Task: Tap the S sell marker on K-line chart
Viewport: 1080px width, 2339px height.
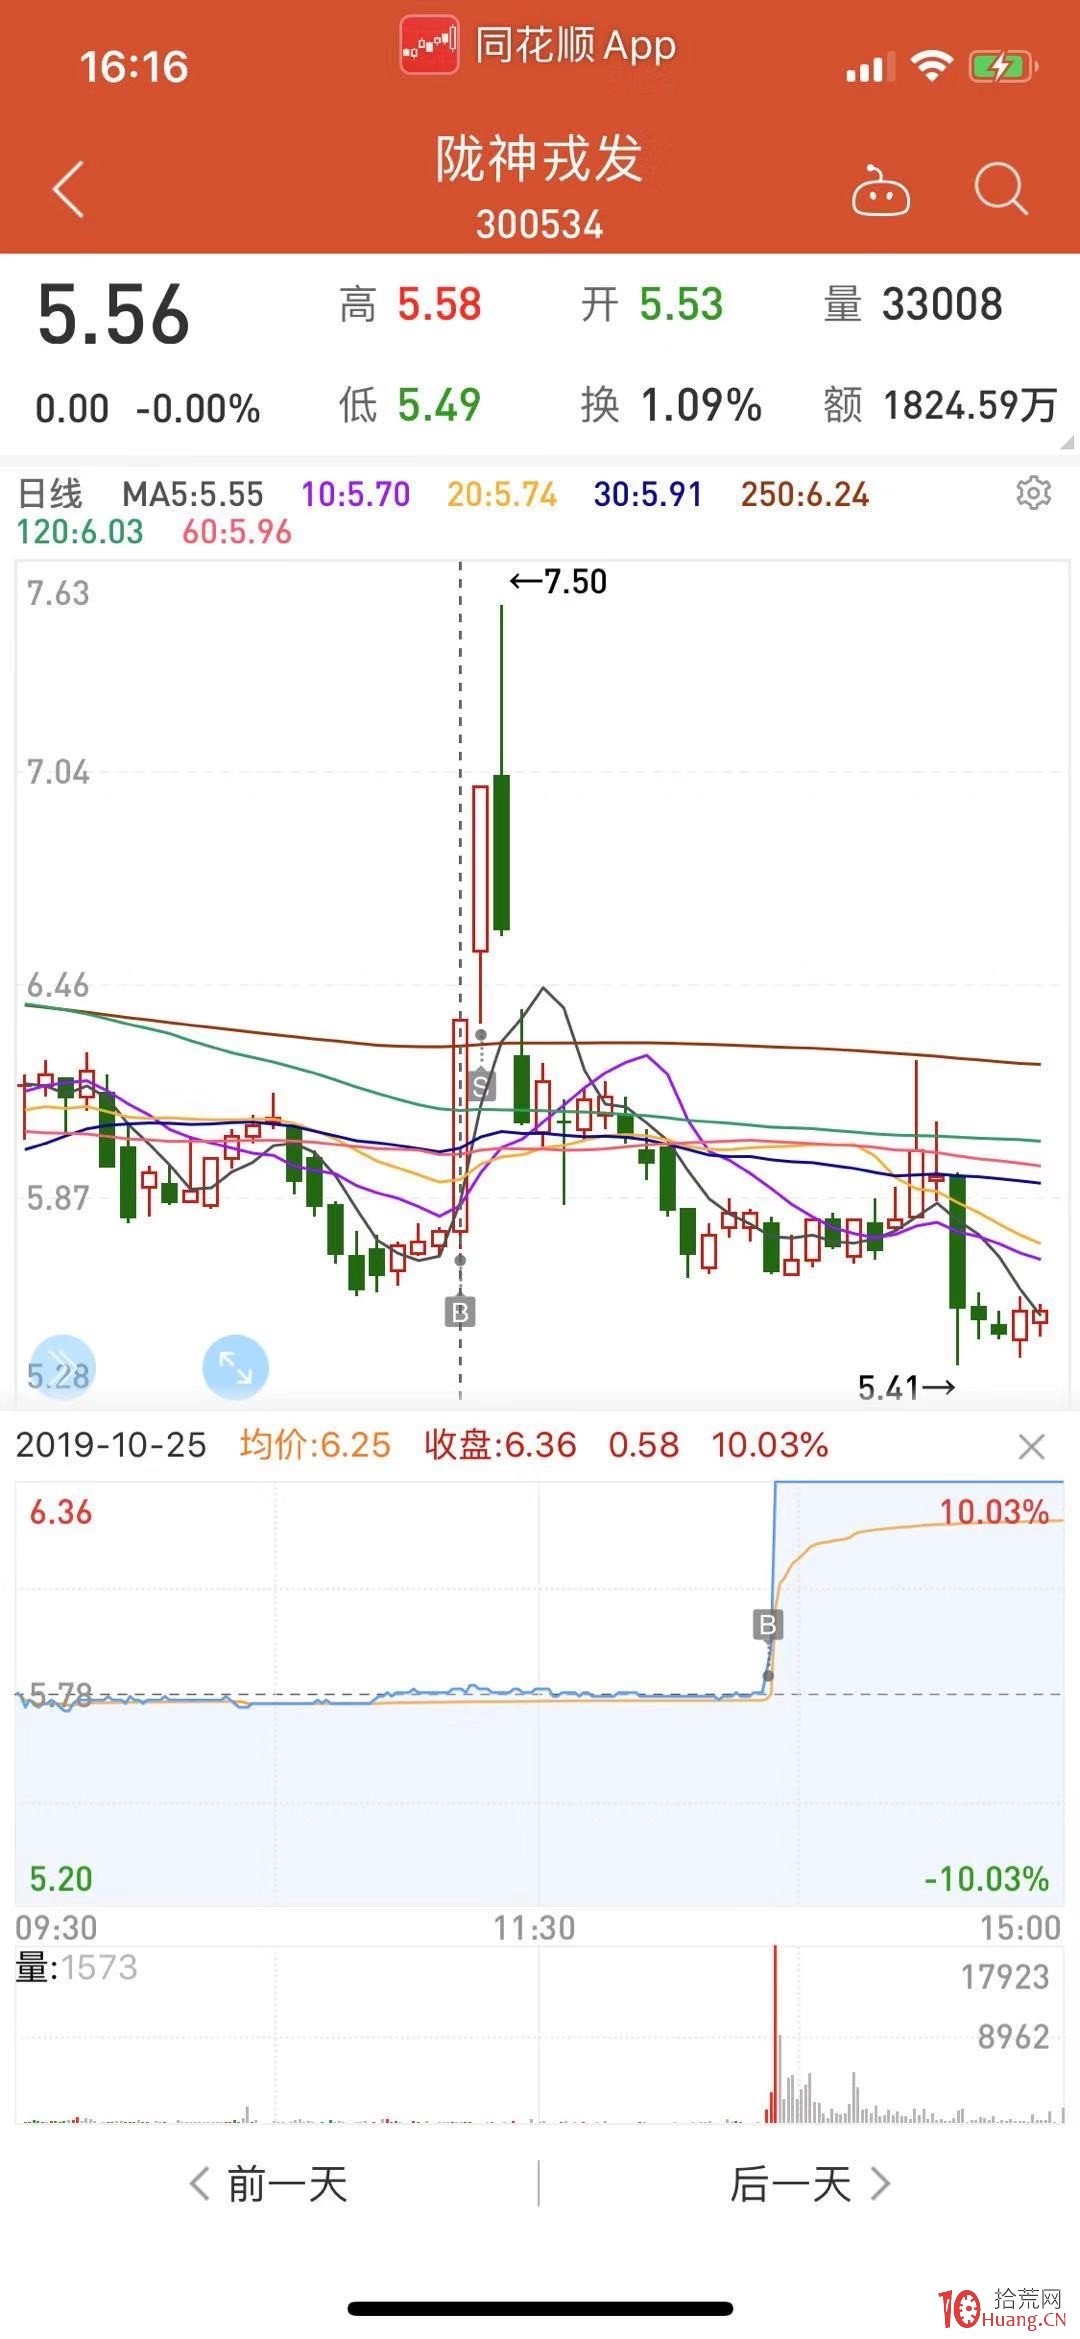Action: coord(481,1085)
